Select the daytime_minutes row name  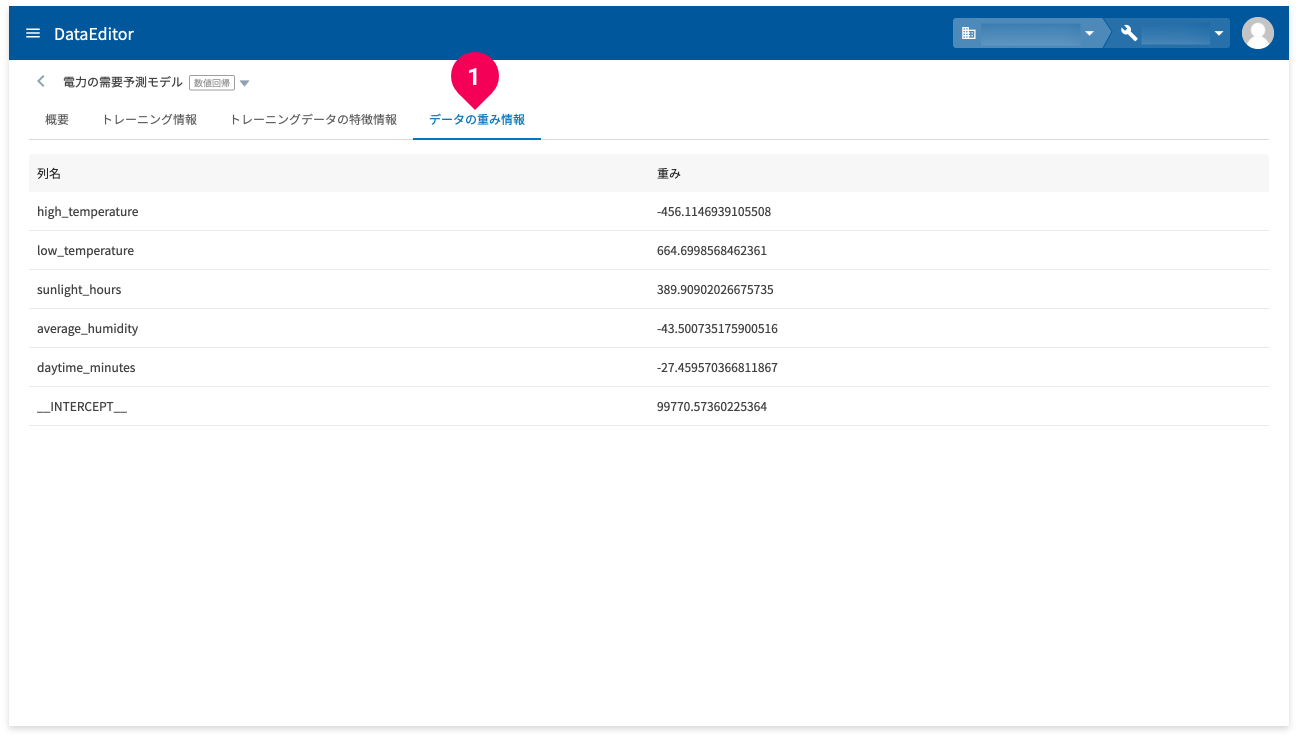coord(86,368)
